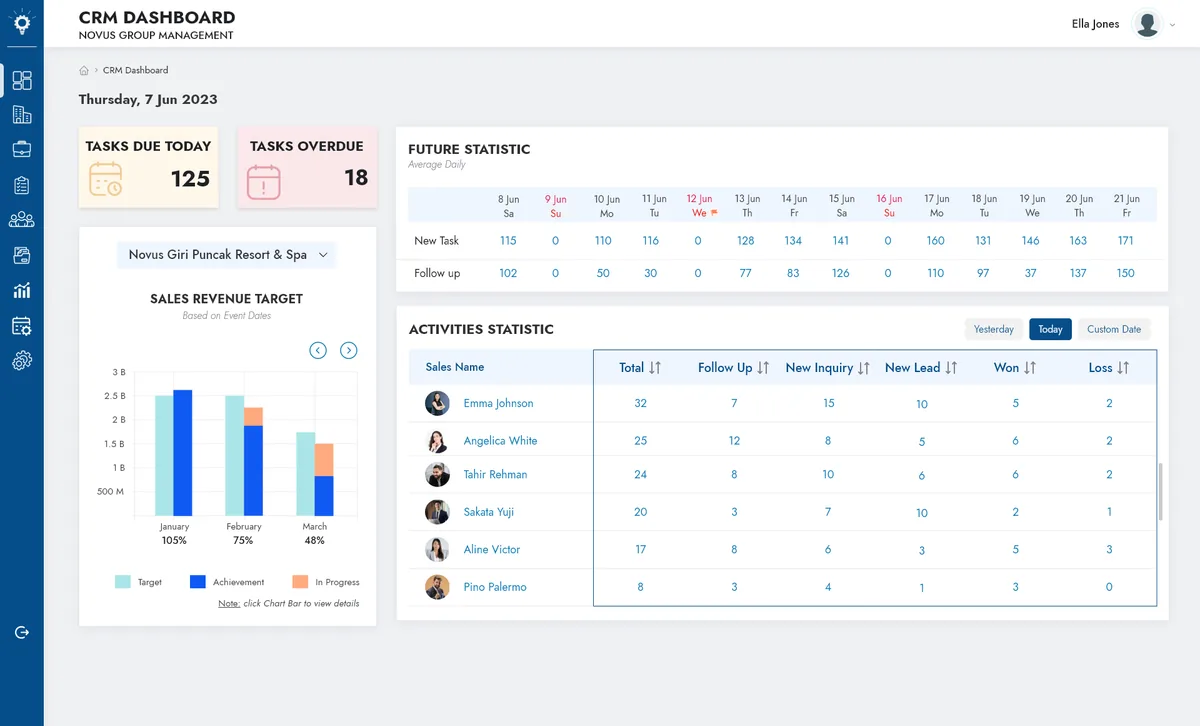Open the clipboard tasks icon in sidebar
This screenshot has height=726, width=1200.
[x=22, y=185]
